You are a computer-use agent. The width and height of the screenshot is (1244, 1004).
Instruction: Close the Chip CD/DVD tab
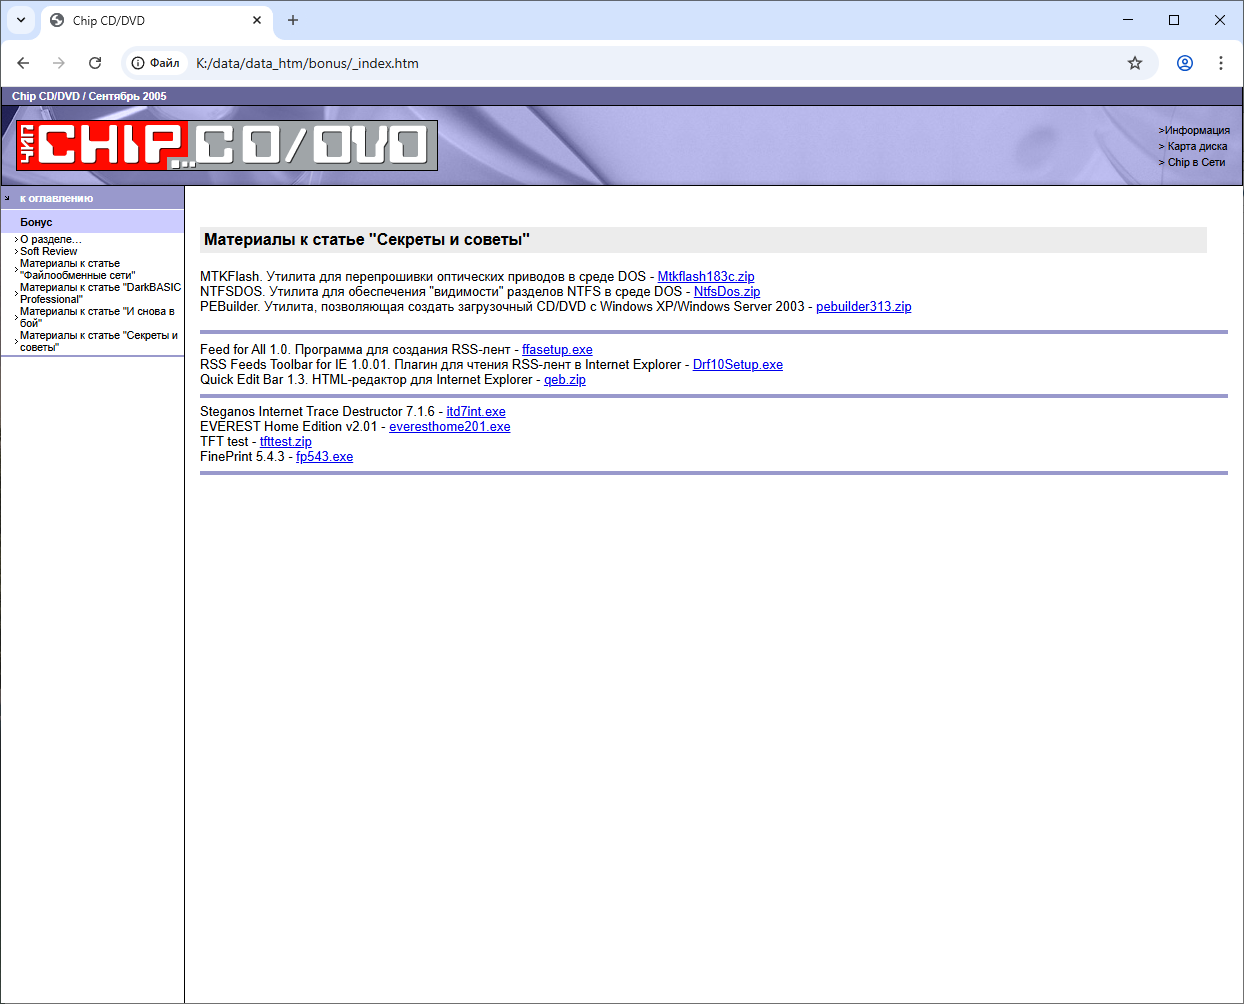point(257,20)
